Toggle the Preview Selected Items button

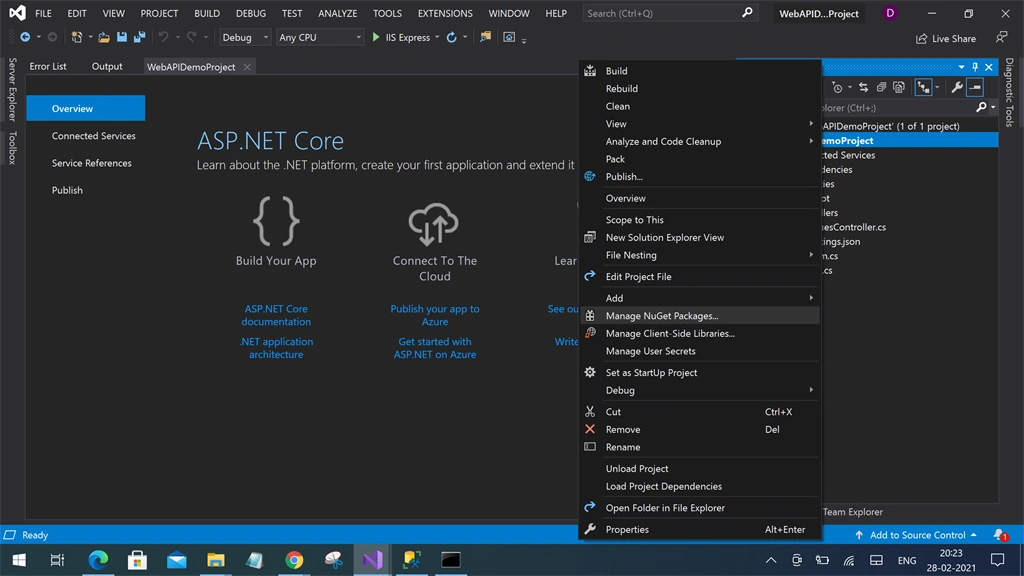click(975, 87)
